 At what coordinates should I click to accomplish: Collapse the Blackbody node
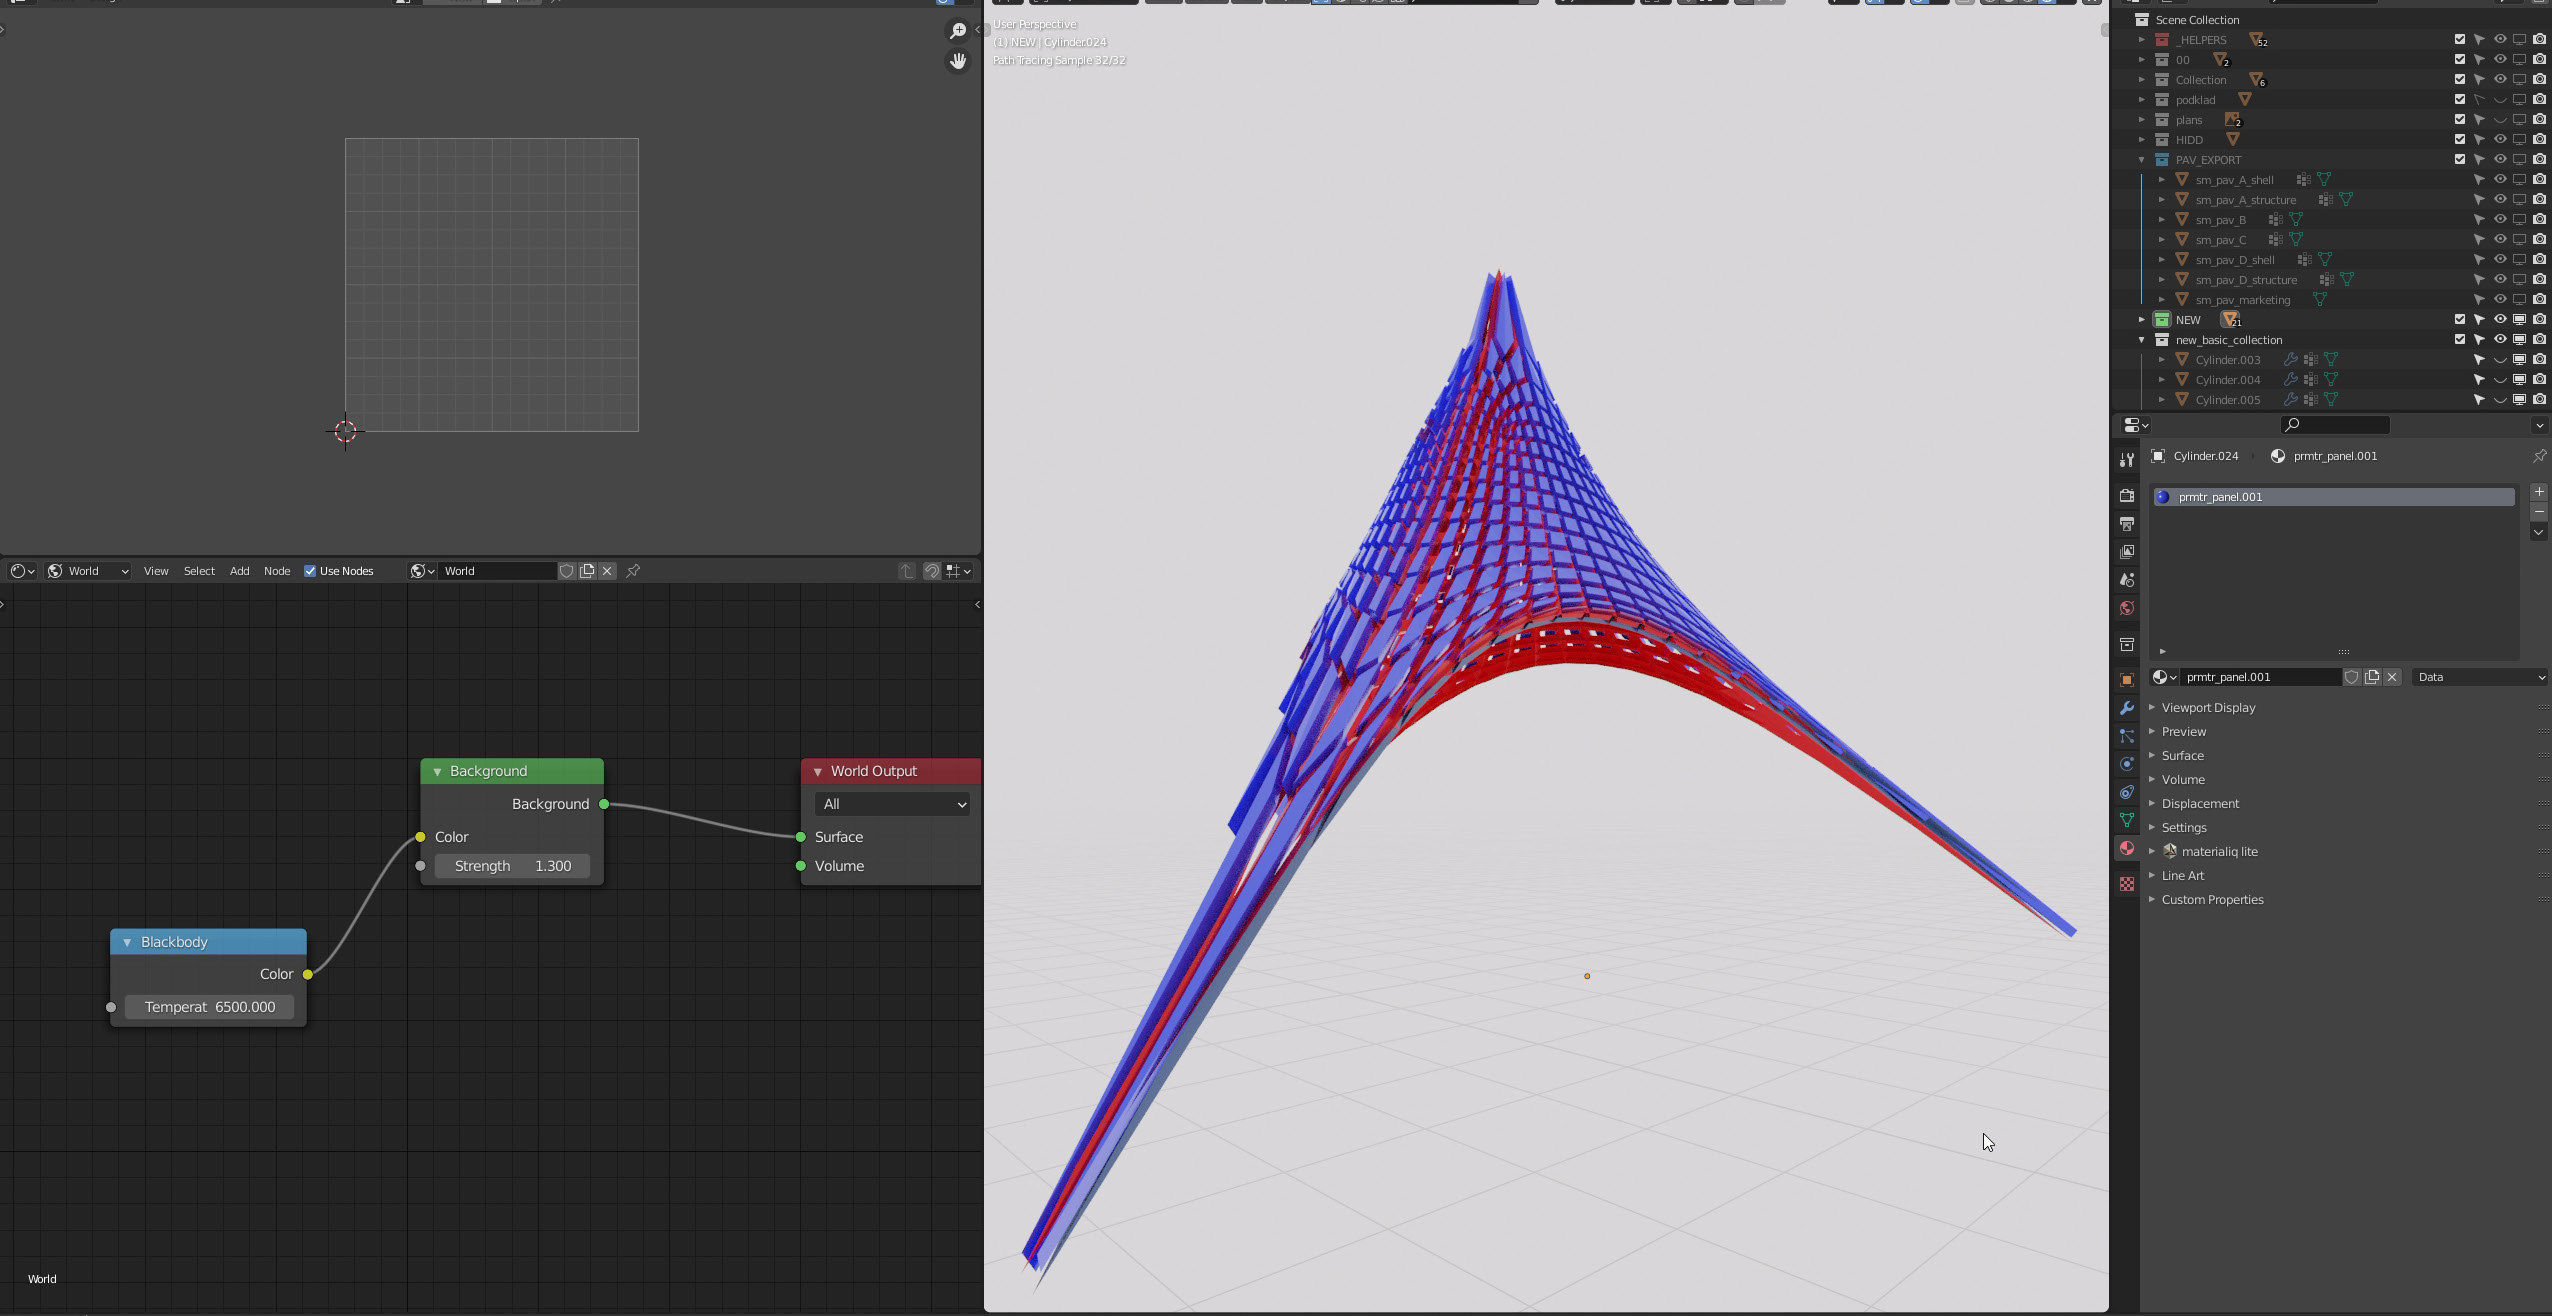127,943
